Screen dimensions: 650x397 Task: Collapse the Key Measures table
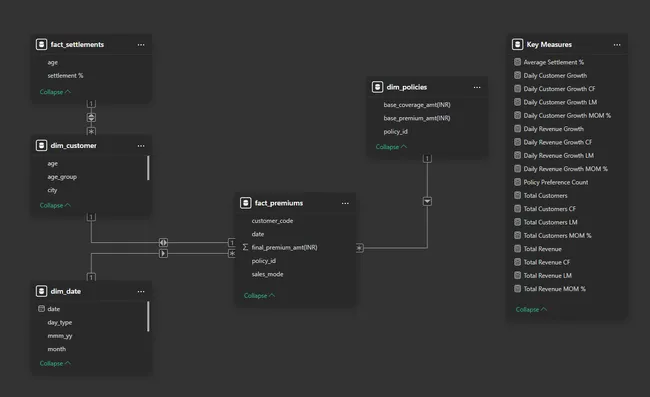531,310
